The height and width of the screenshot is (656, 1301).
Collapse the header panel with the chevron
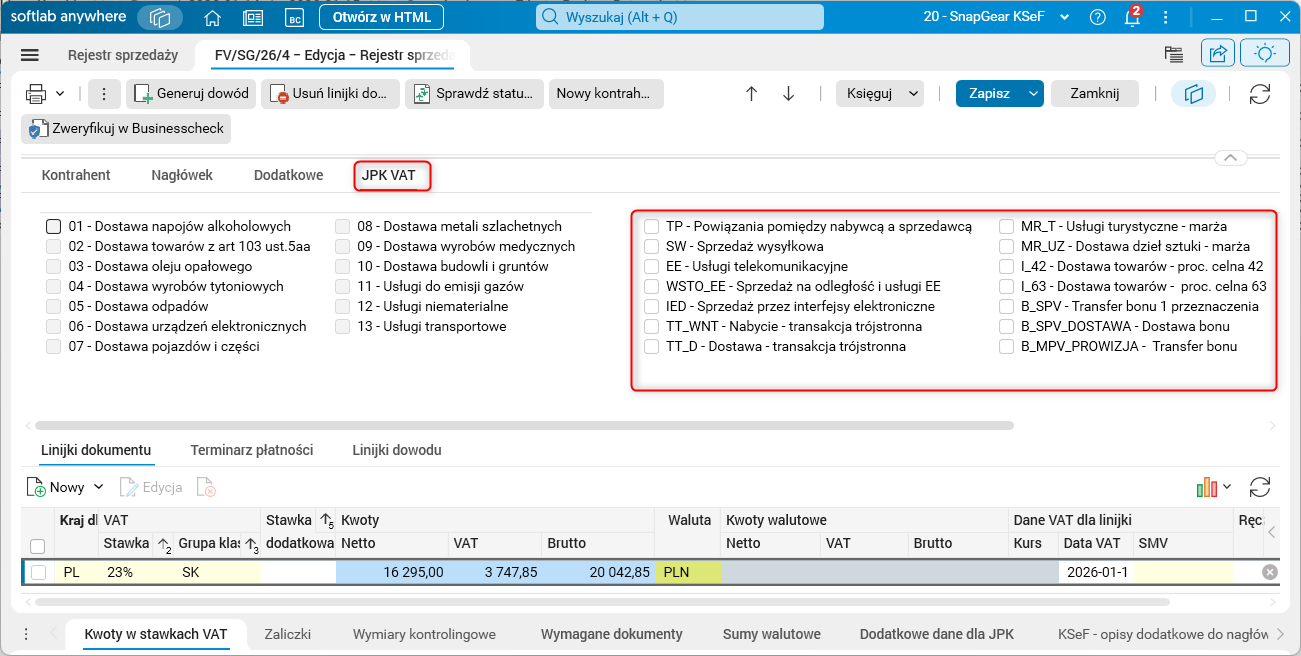1230,158
